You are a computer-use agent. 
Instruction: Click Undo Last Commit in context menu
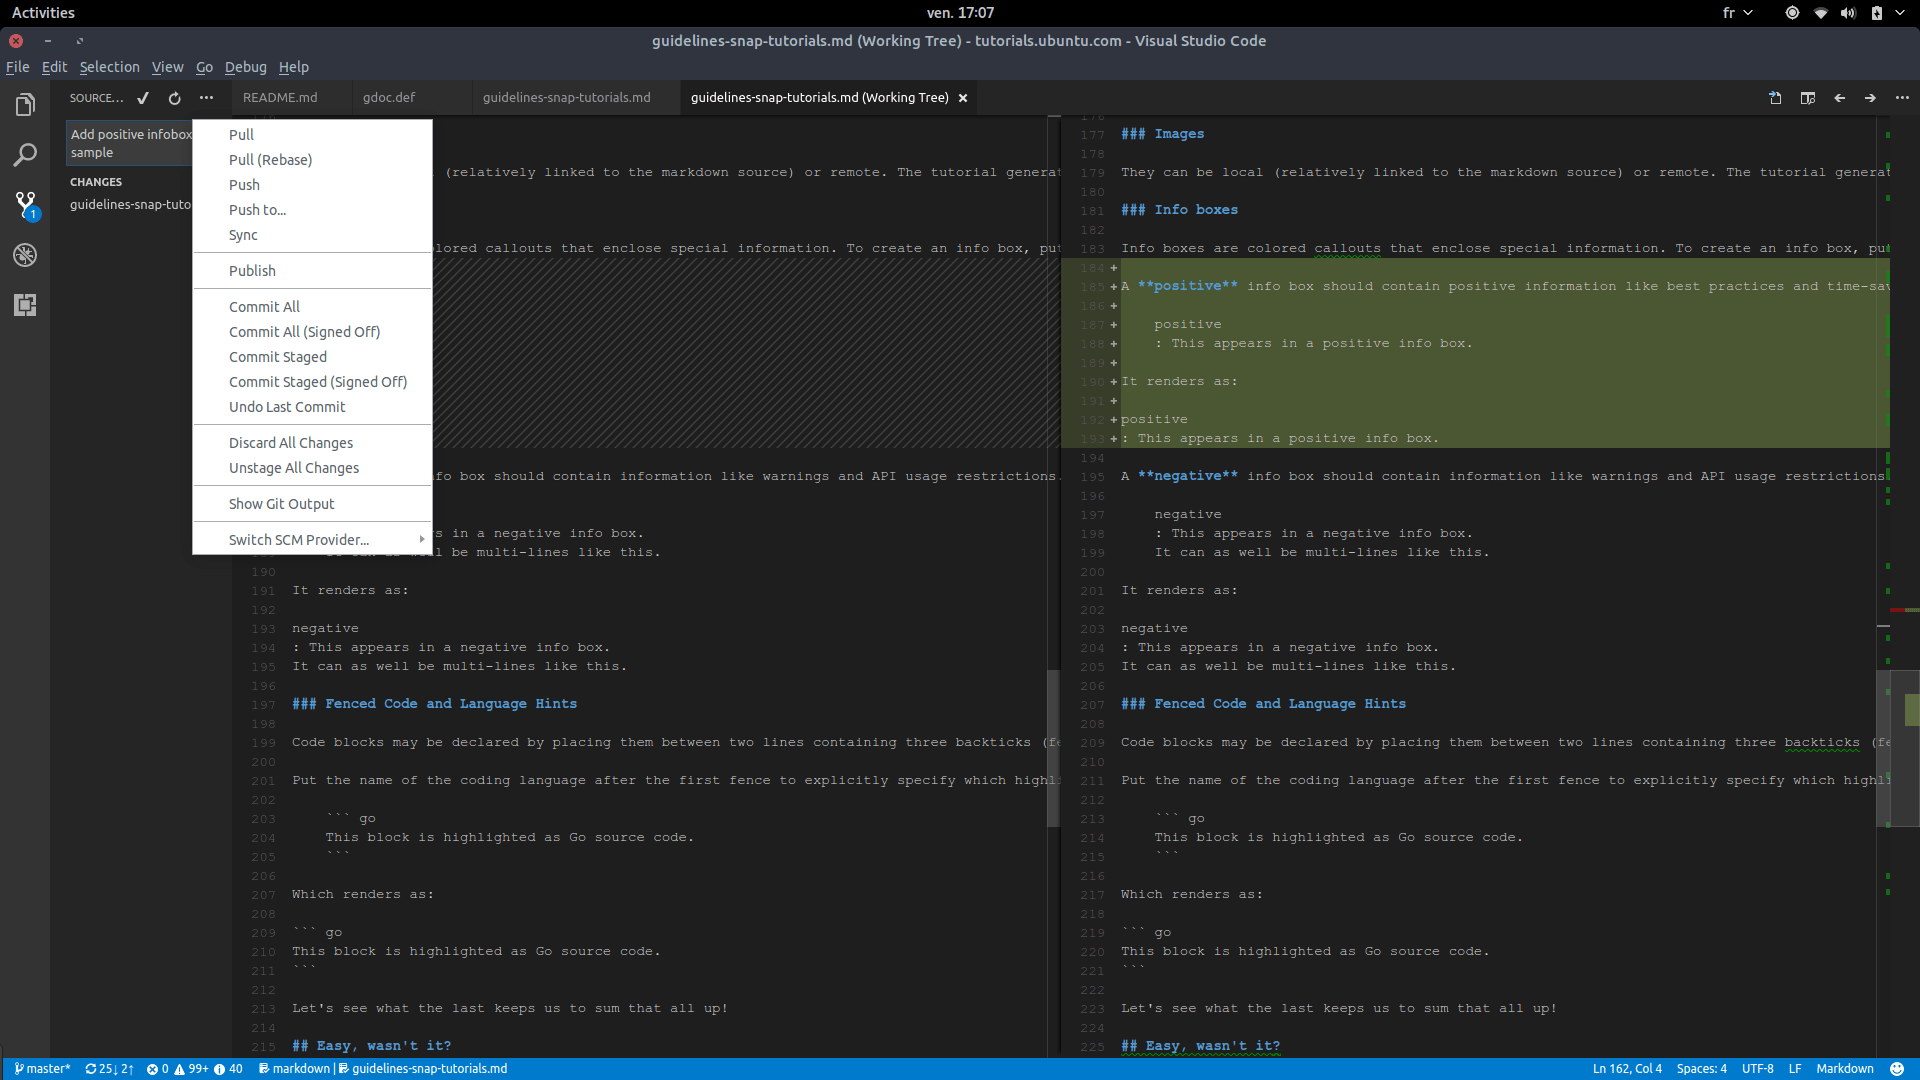tap(286, 406)
